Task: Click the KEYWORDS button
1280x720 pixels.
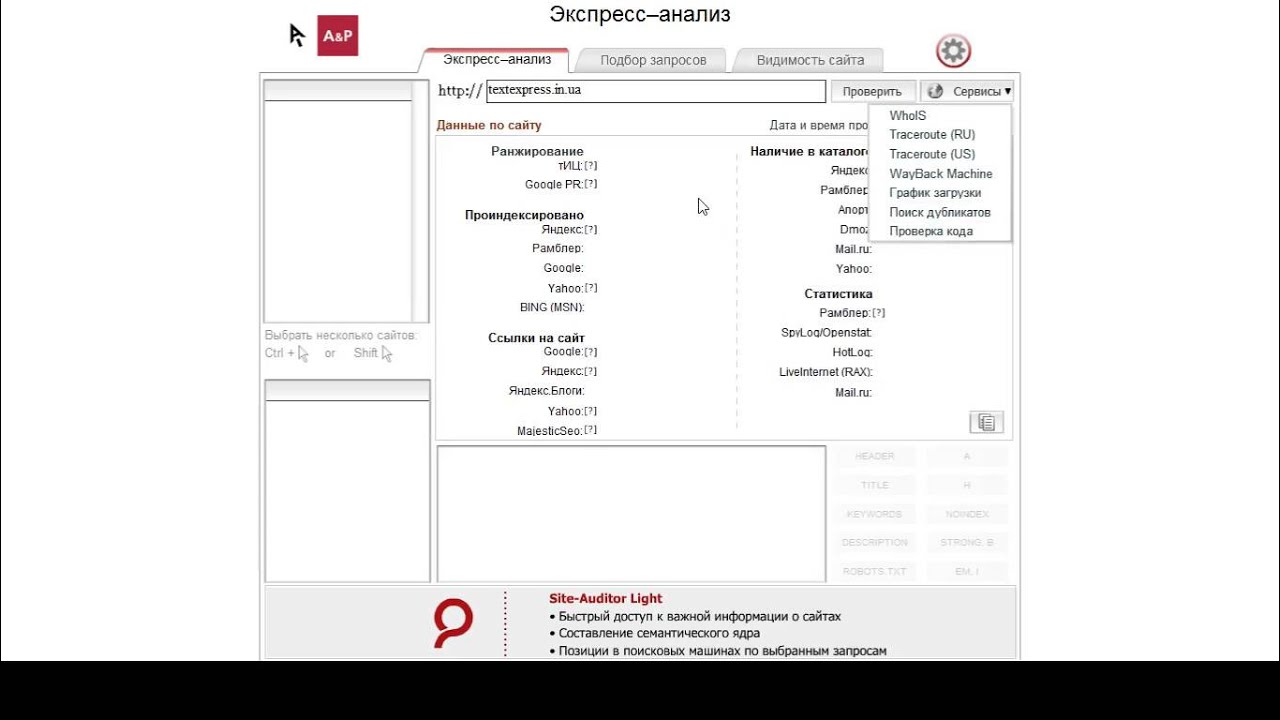Action: pos(875,514)
